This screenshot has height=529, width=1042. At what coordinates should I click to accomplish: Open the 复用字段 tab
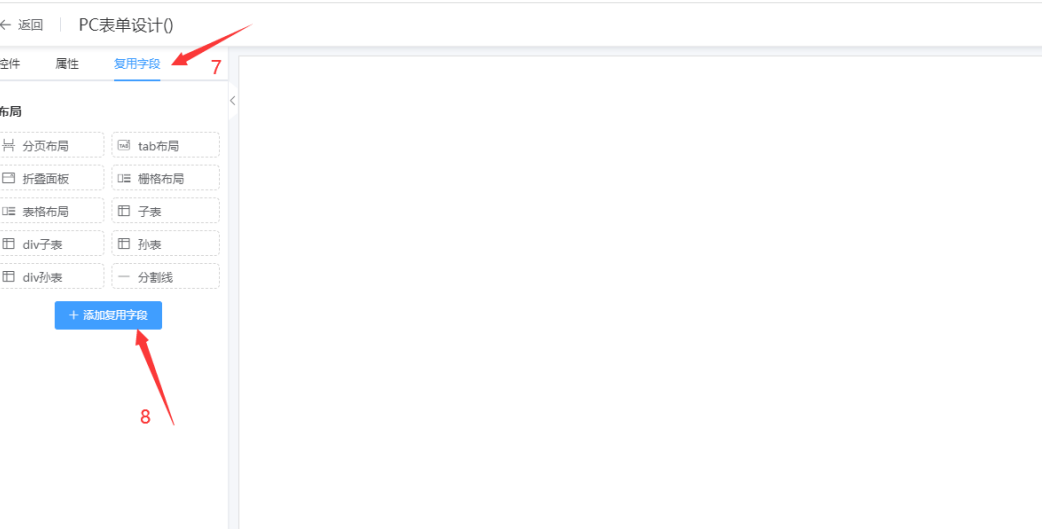click(137, 64)
